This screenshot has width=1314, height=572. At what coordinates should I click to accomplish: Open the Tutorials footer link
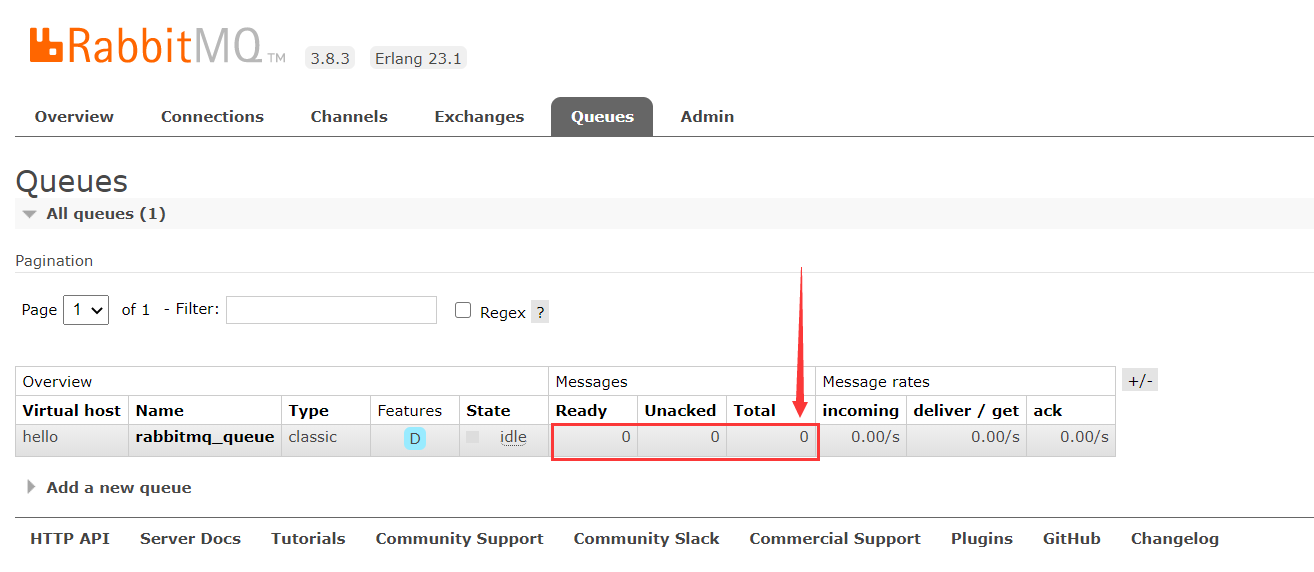[x=308, y=539]
